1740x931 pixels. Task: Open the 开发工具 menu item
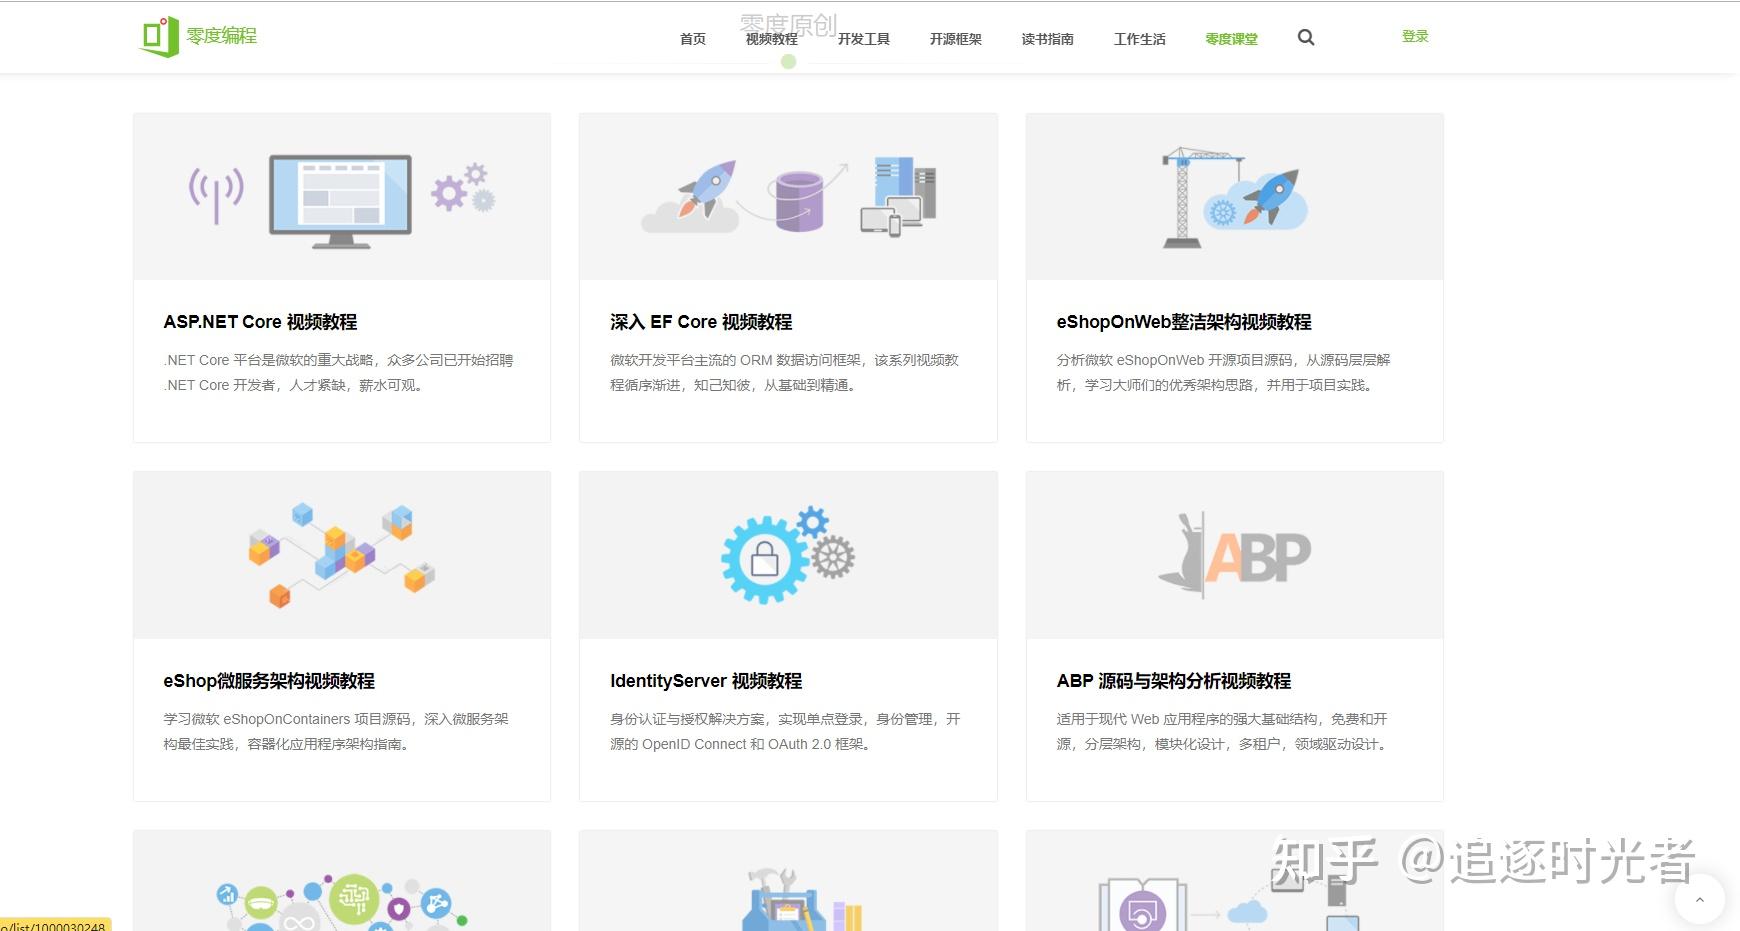point(863,39)
